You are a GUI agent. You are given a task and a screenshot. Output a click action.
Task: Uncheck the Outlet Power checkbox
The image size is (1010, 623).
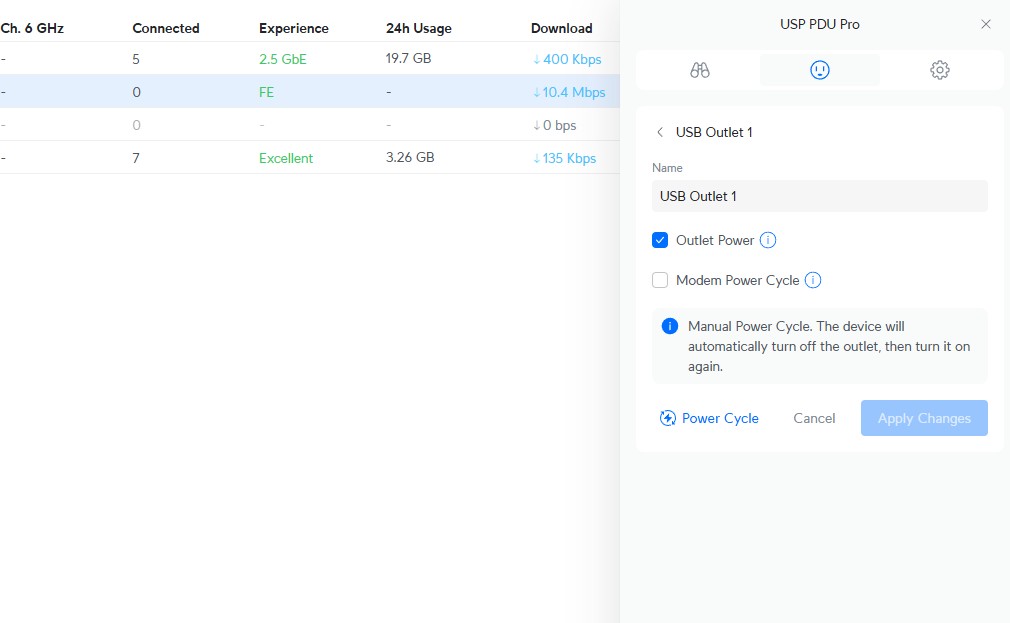(660, 240)
